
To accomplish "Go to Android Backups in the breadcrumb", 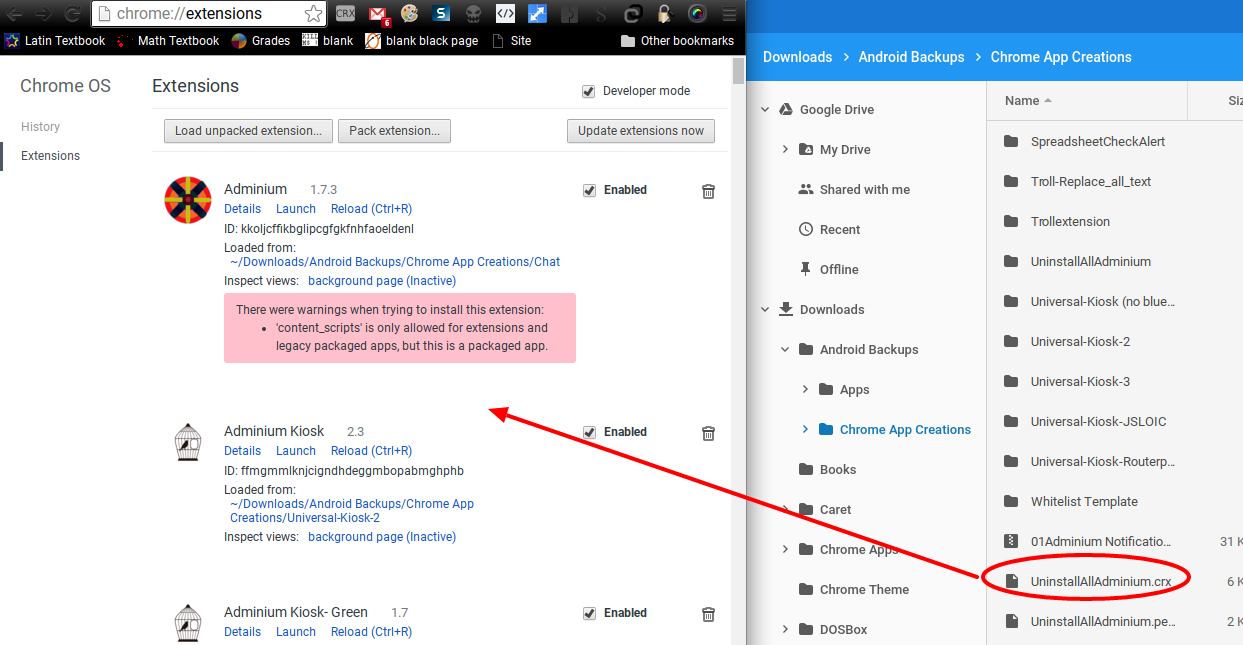I will coord(911,57).
